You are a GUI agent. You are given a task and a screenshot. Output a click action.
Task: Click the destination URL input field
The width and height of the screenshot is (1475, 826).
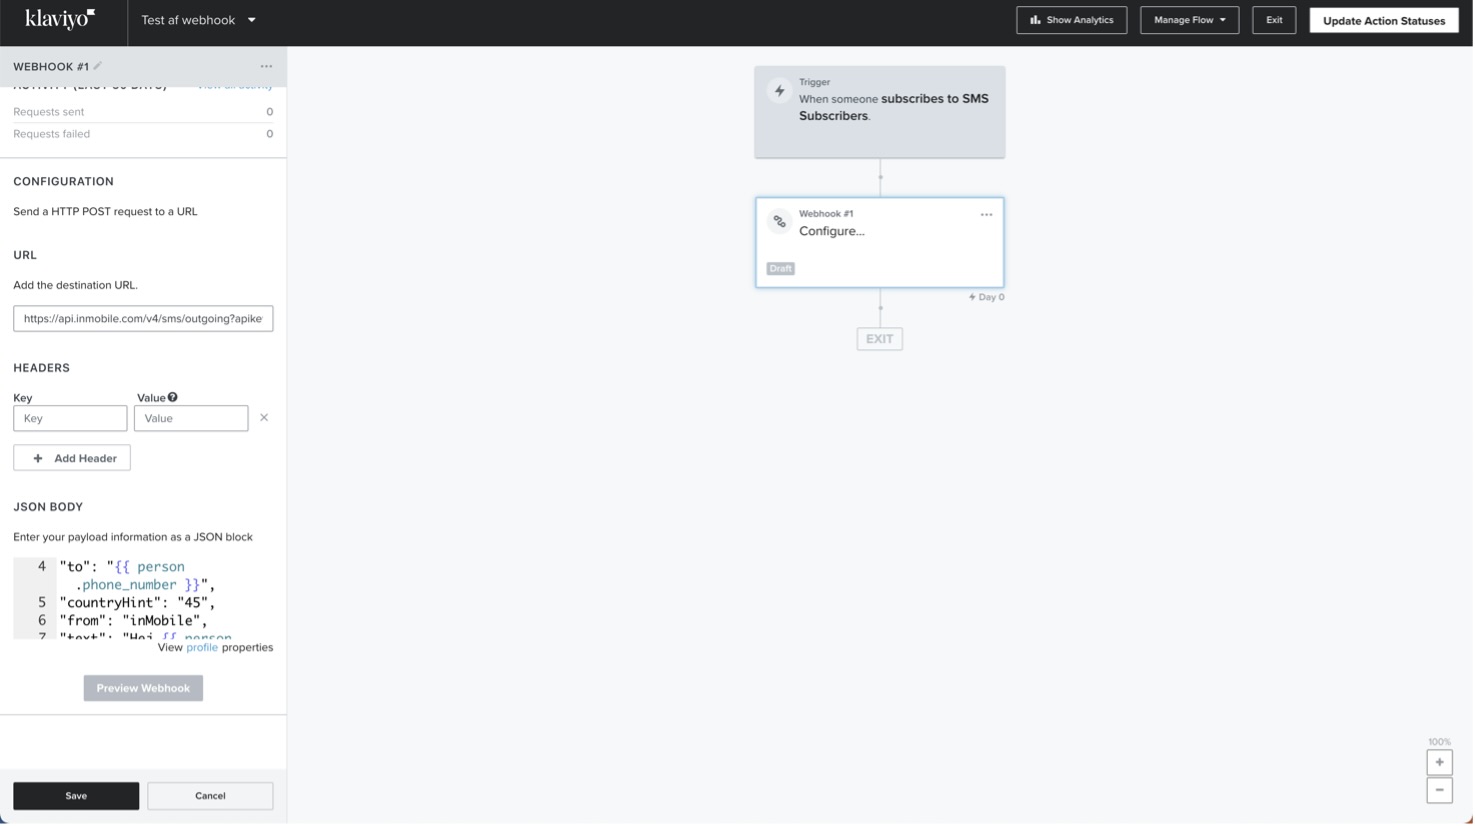(x=143, y=319)
